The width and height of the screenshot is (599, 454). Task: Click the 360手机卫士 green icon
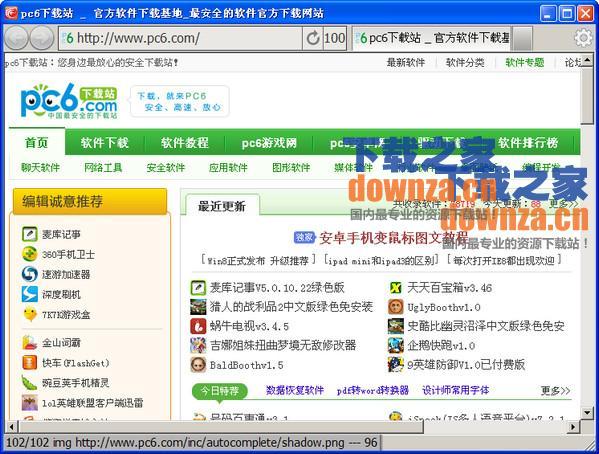[x=29, y=254]
